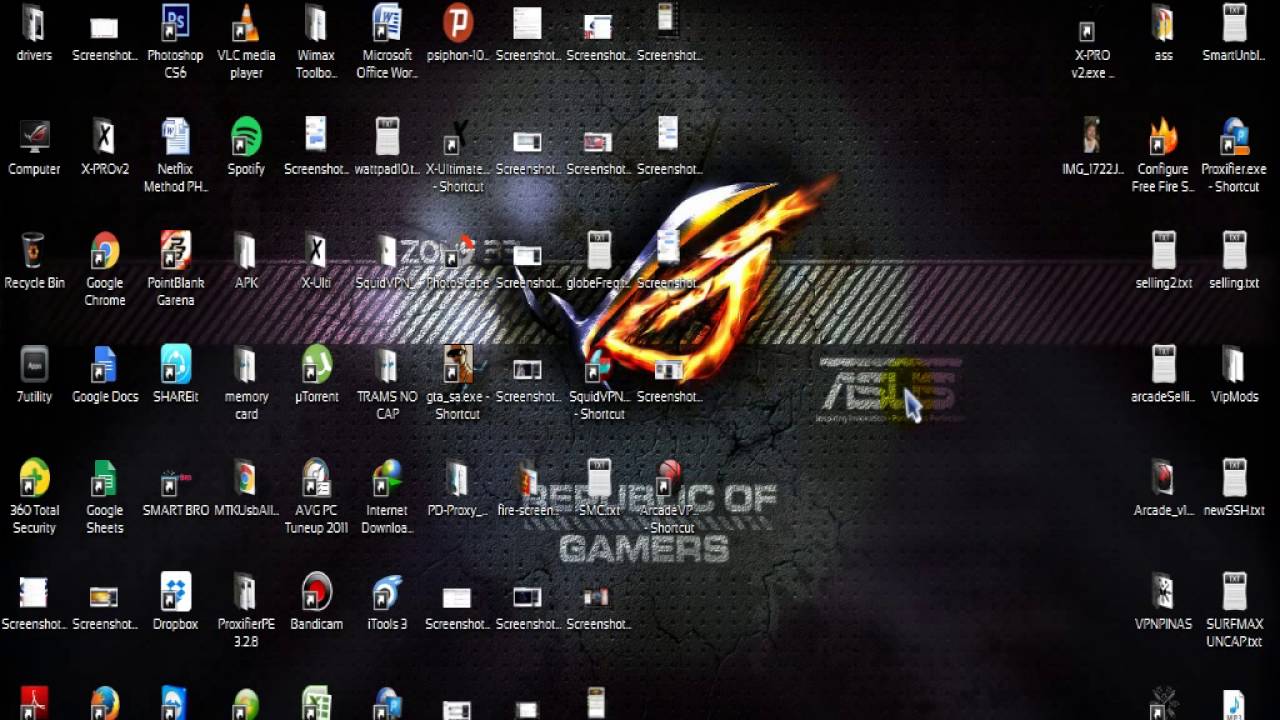Launch µTorrent shortcut
Screen dimensions: 1280x720
(316, 365)
